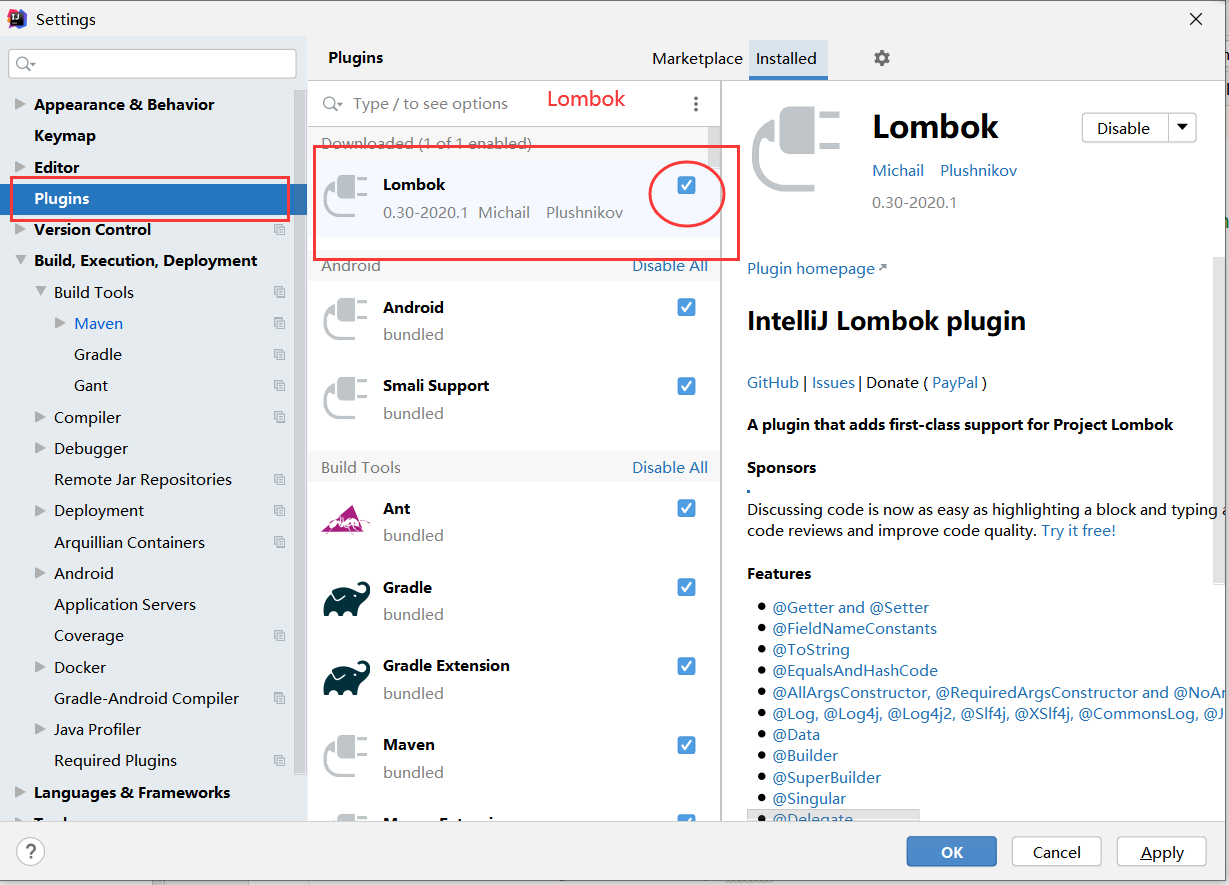Click the help question mark button
The height and width of the screenshot is (885, 1229).
(x=31, y=852)
